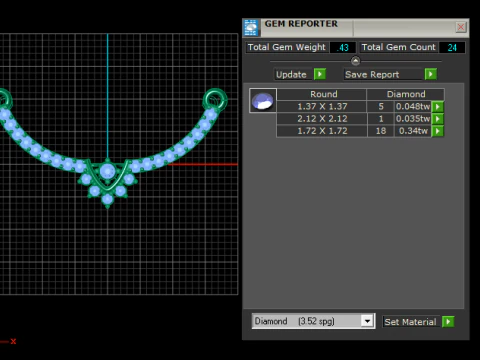Select the round gem thumbnail
Screen dimensions: 480x360
263,101
